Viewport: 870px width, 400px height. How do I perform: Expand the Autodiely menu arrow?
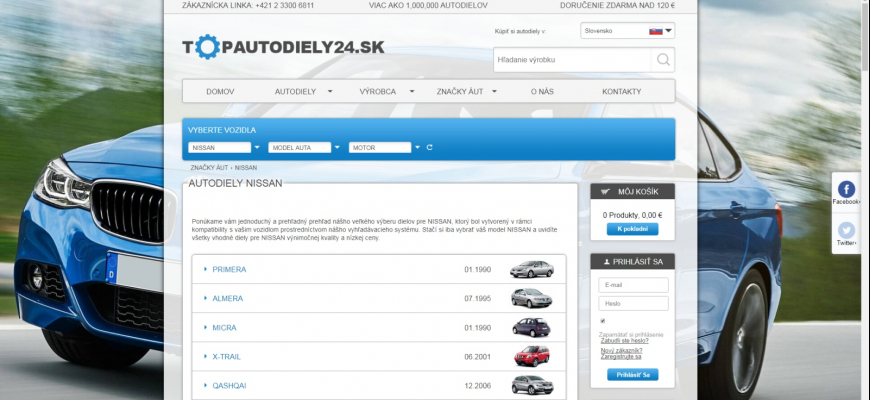point(330,92)
